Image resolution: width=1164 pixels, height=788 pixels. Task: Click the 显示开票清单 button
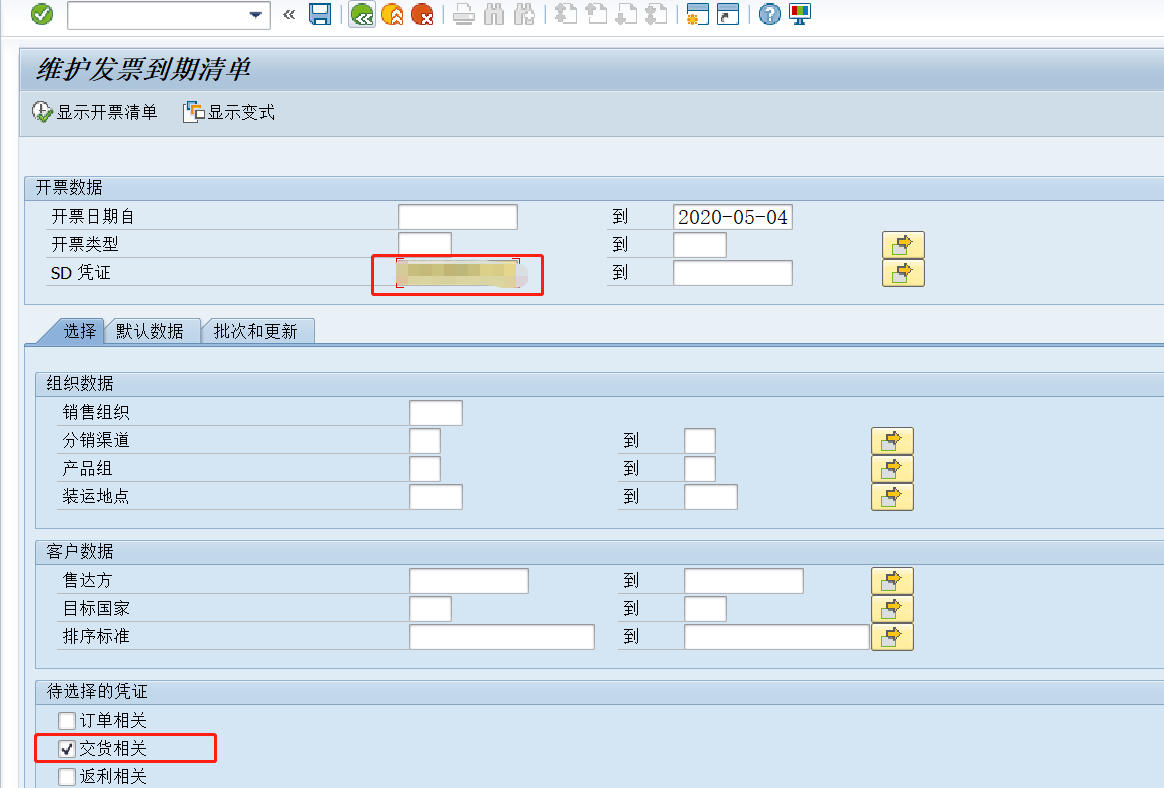pos(94,112)
